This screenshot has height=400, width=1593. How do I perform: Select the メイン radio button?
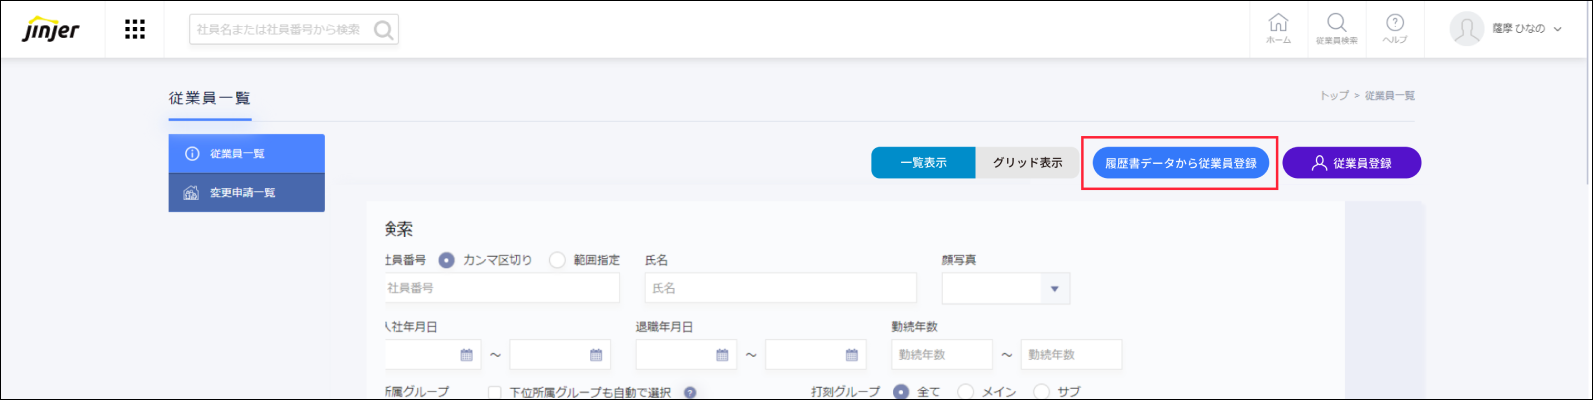[966, 392]
